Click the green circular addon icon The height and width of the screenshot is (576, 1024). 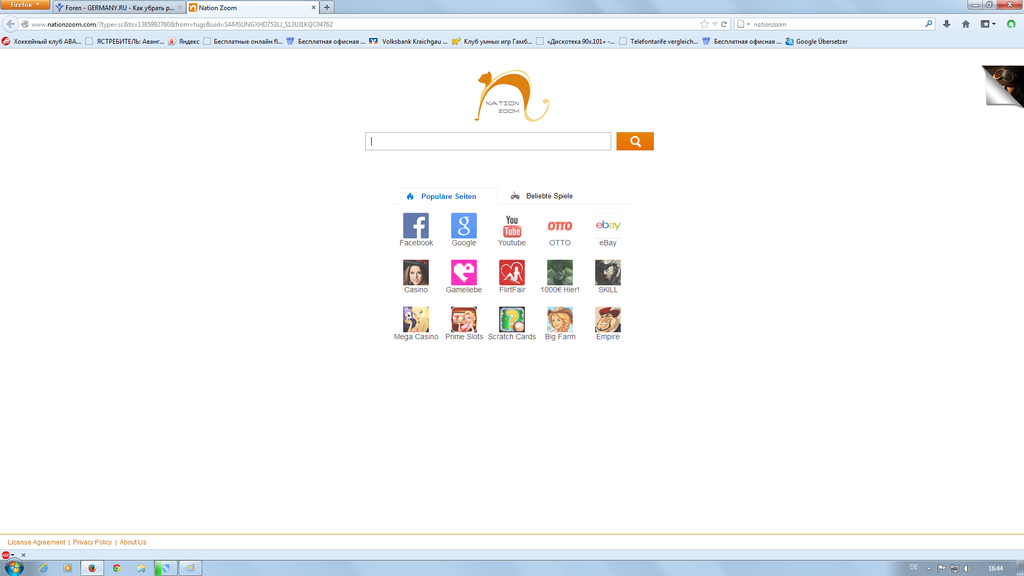[x=1011, y=24]
